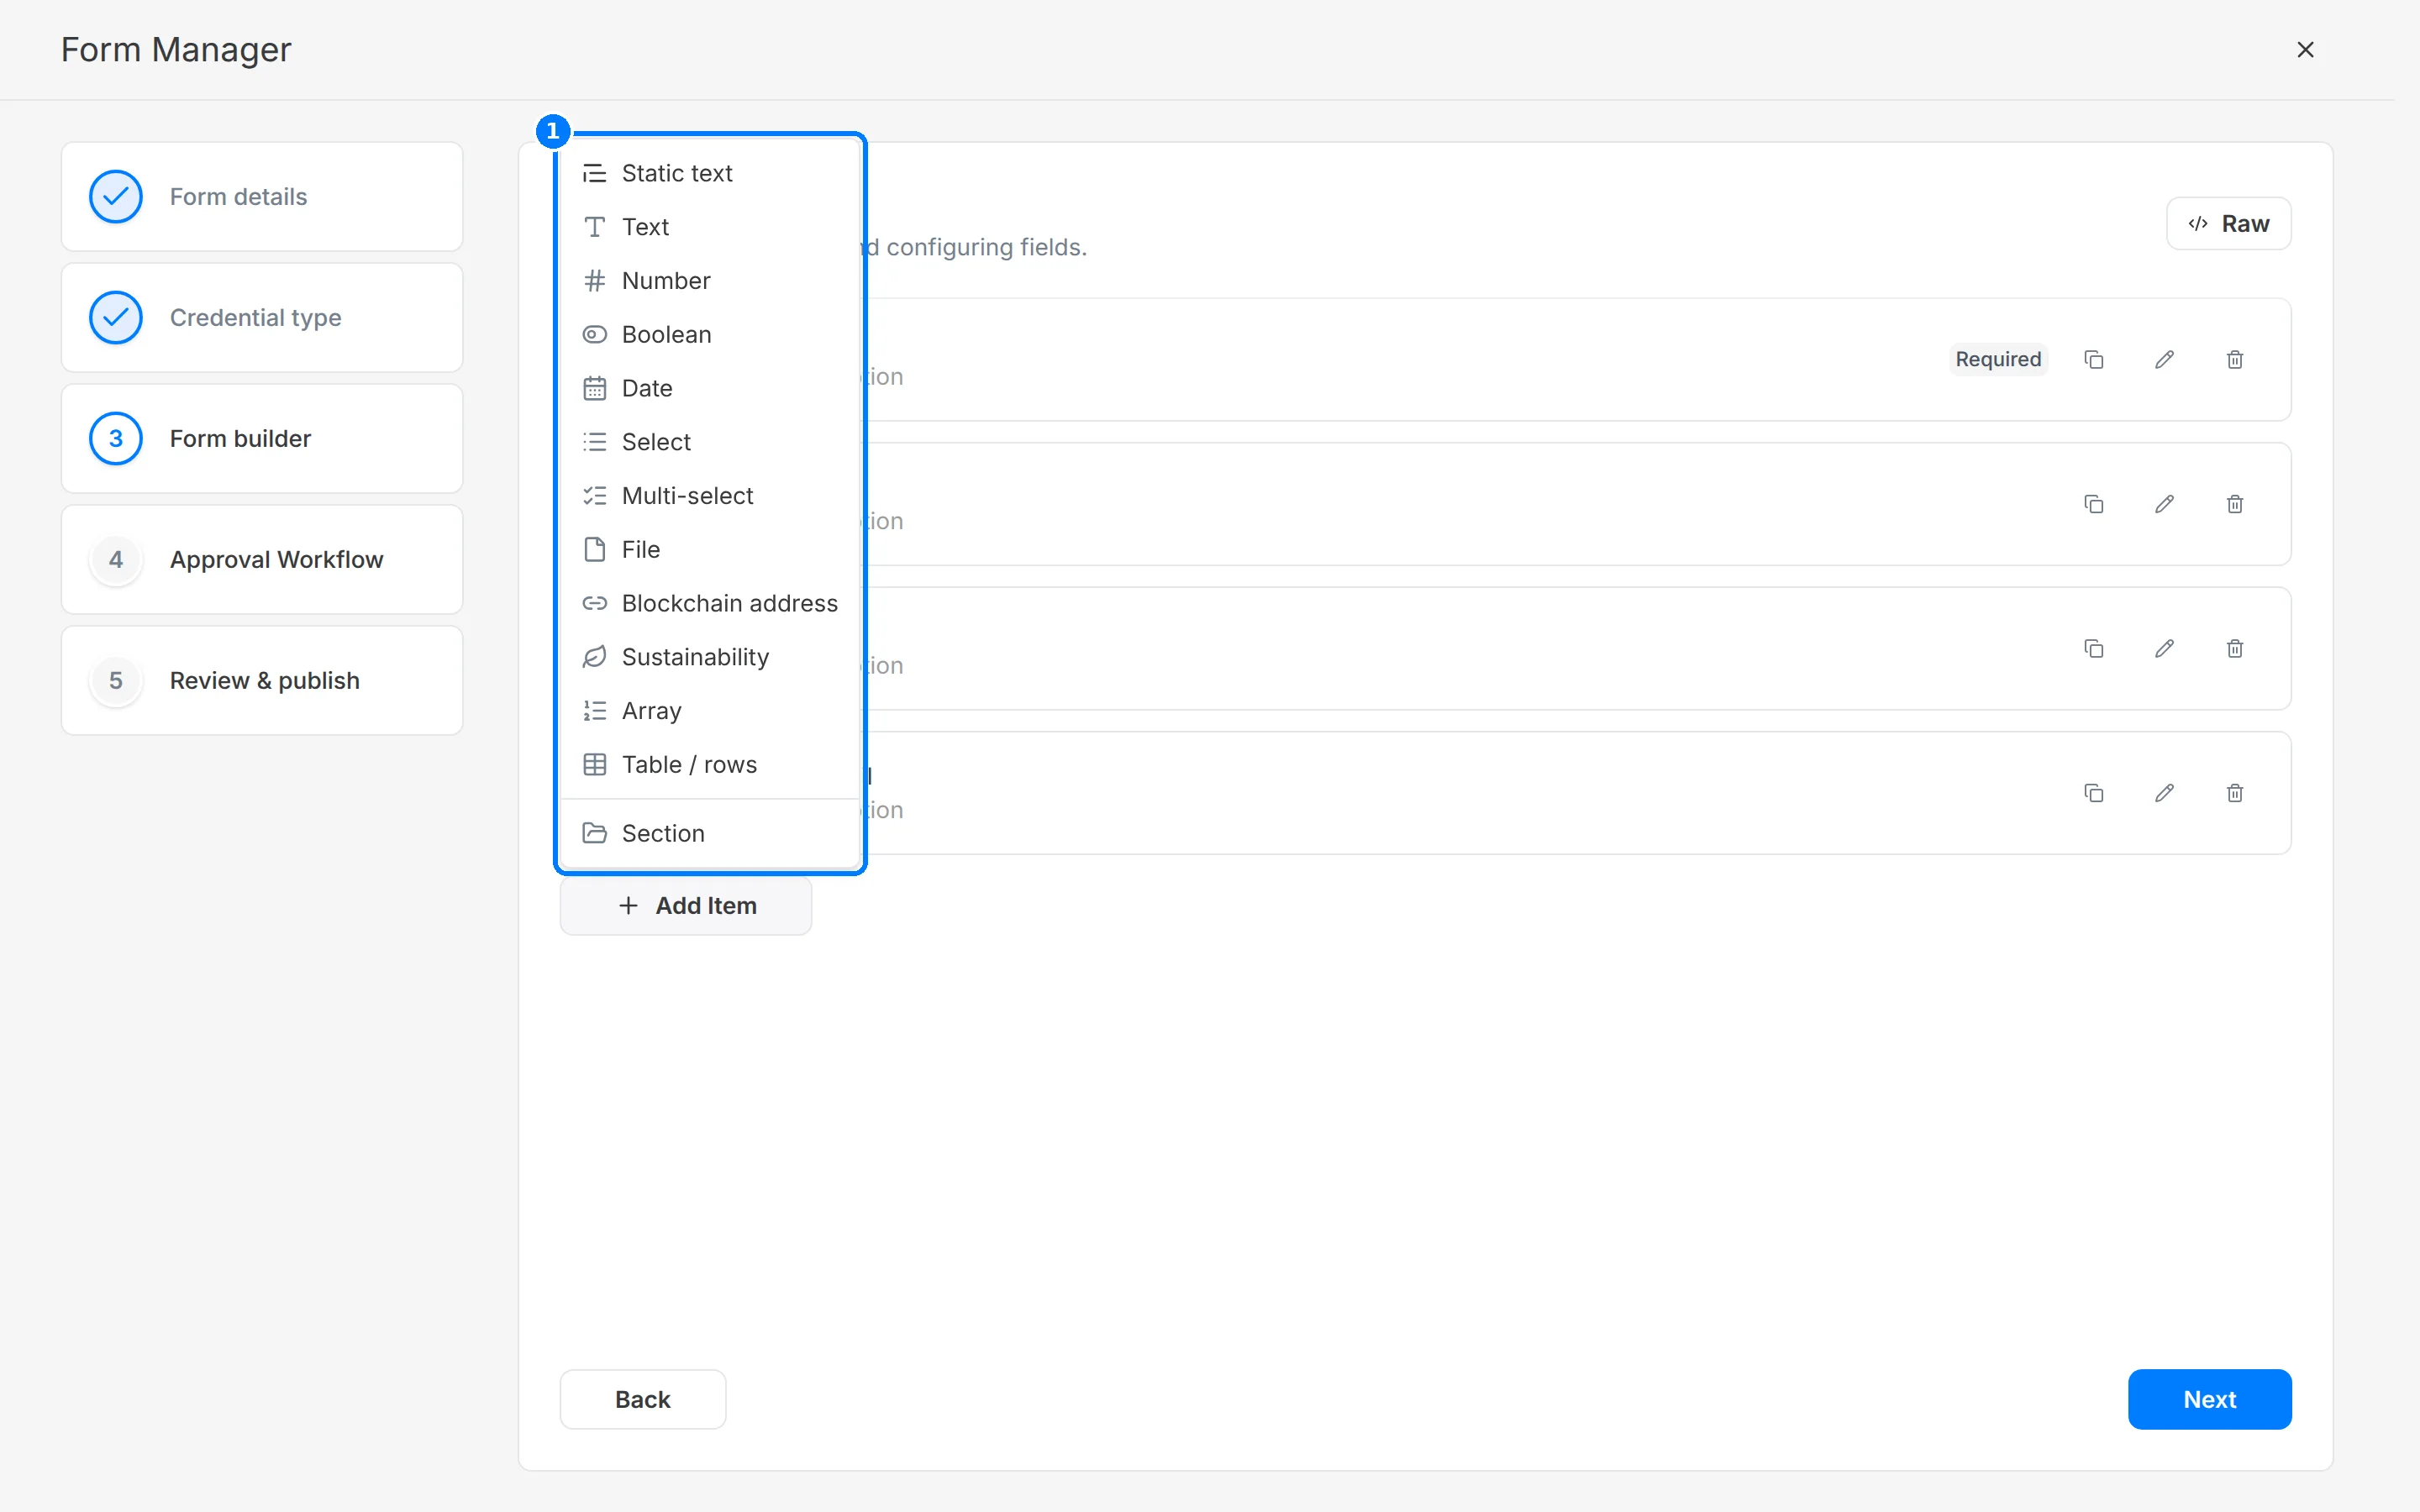Pick Multi-select from the menu
This screenshot has height=1512, width=2420.
point(710,496)
